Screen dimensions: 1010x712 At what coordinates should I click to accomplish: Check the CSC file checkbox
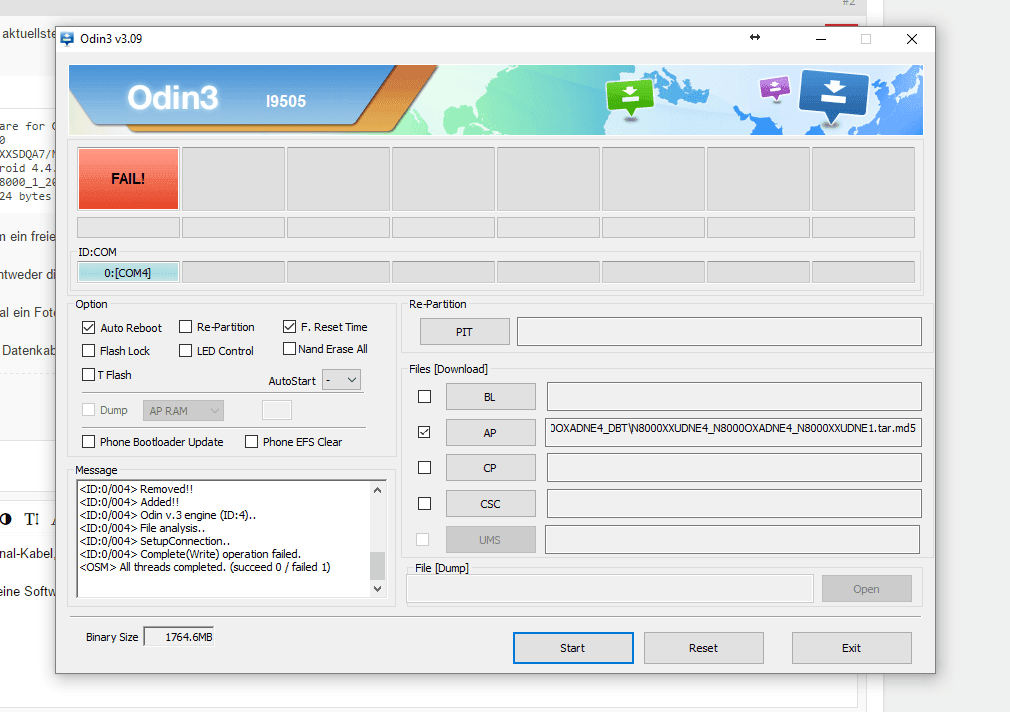coord(424,503)
